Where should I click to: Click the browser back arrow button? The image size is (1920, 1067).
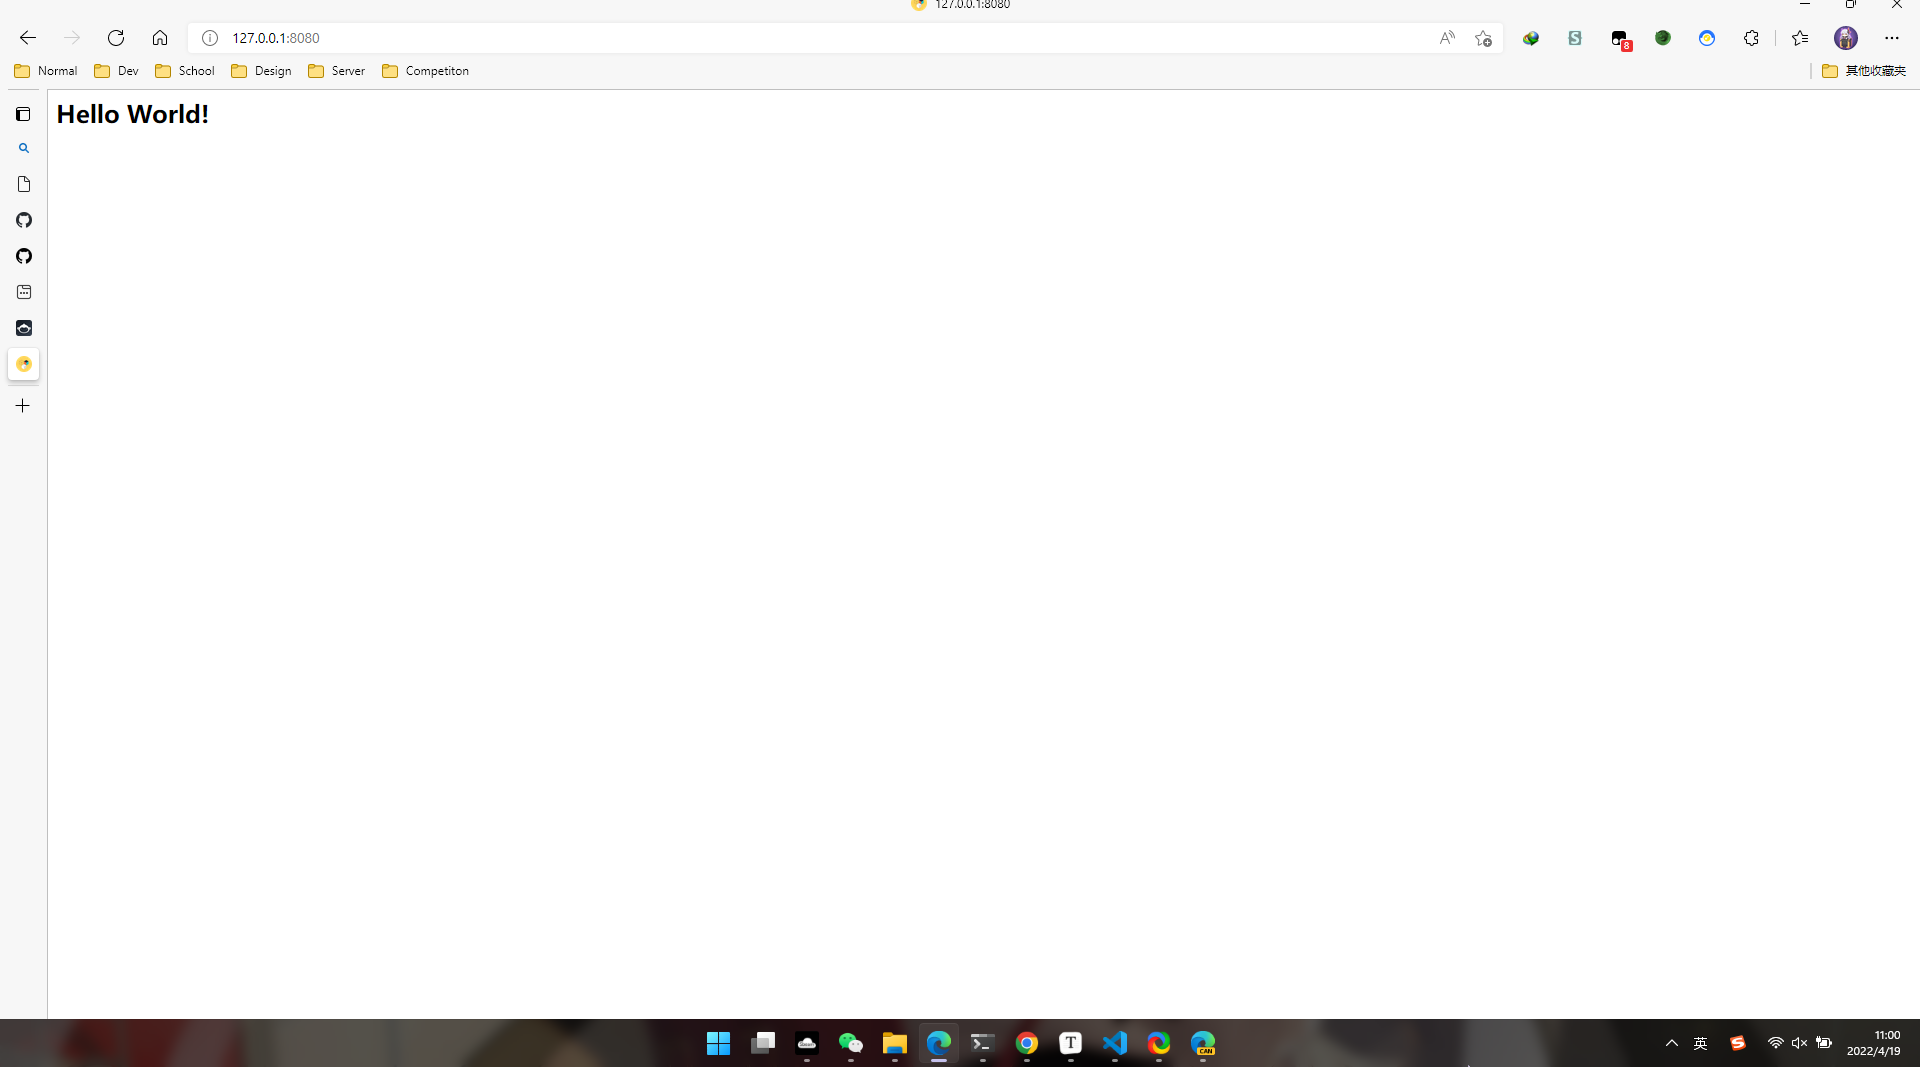pyautogui.click(x=28, y=38)
